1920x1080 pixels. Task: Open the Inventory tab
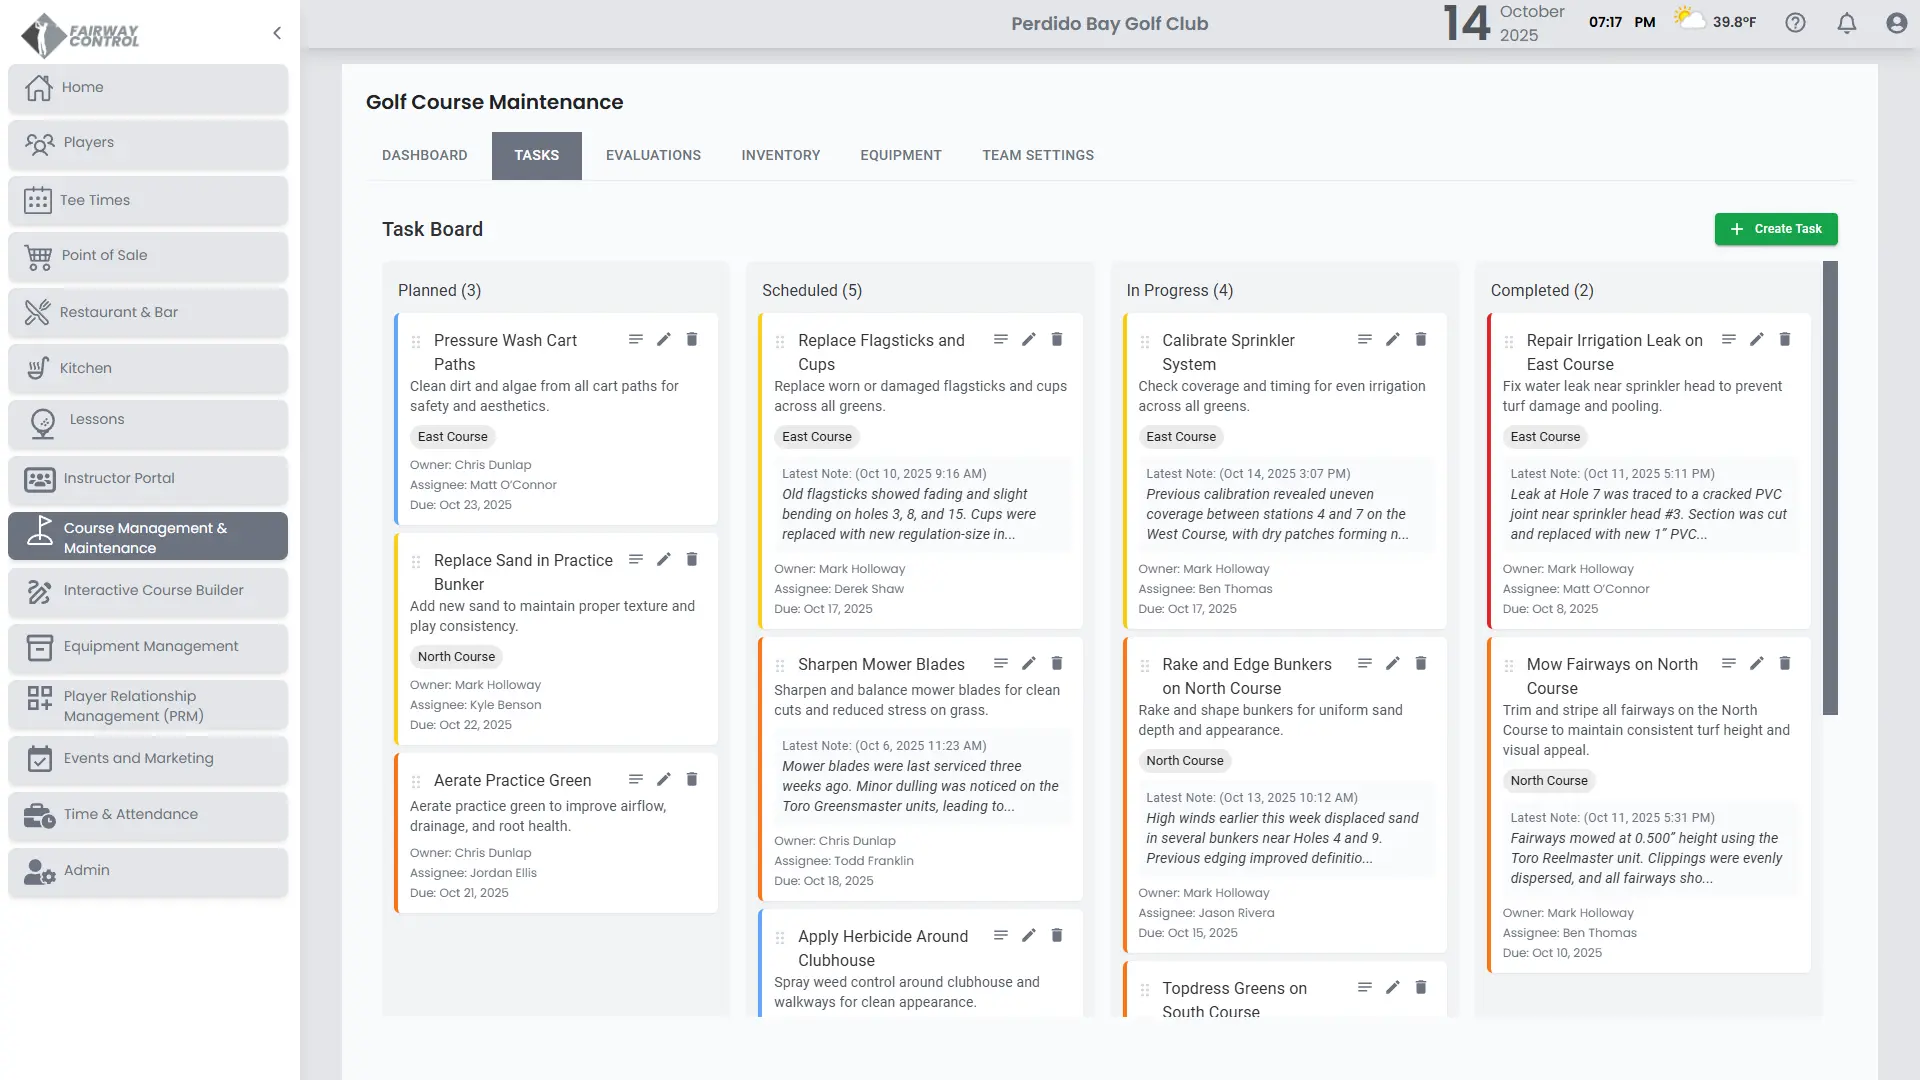[780, 156]
